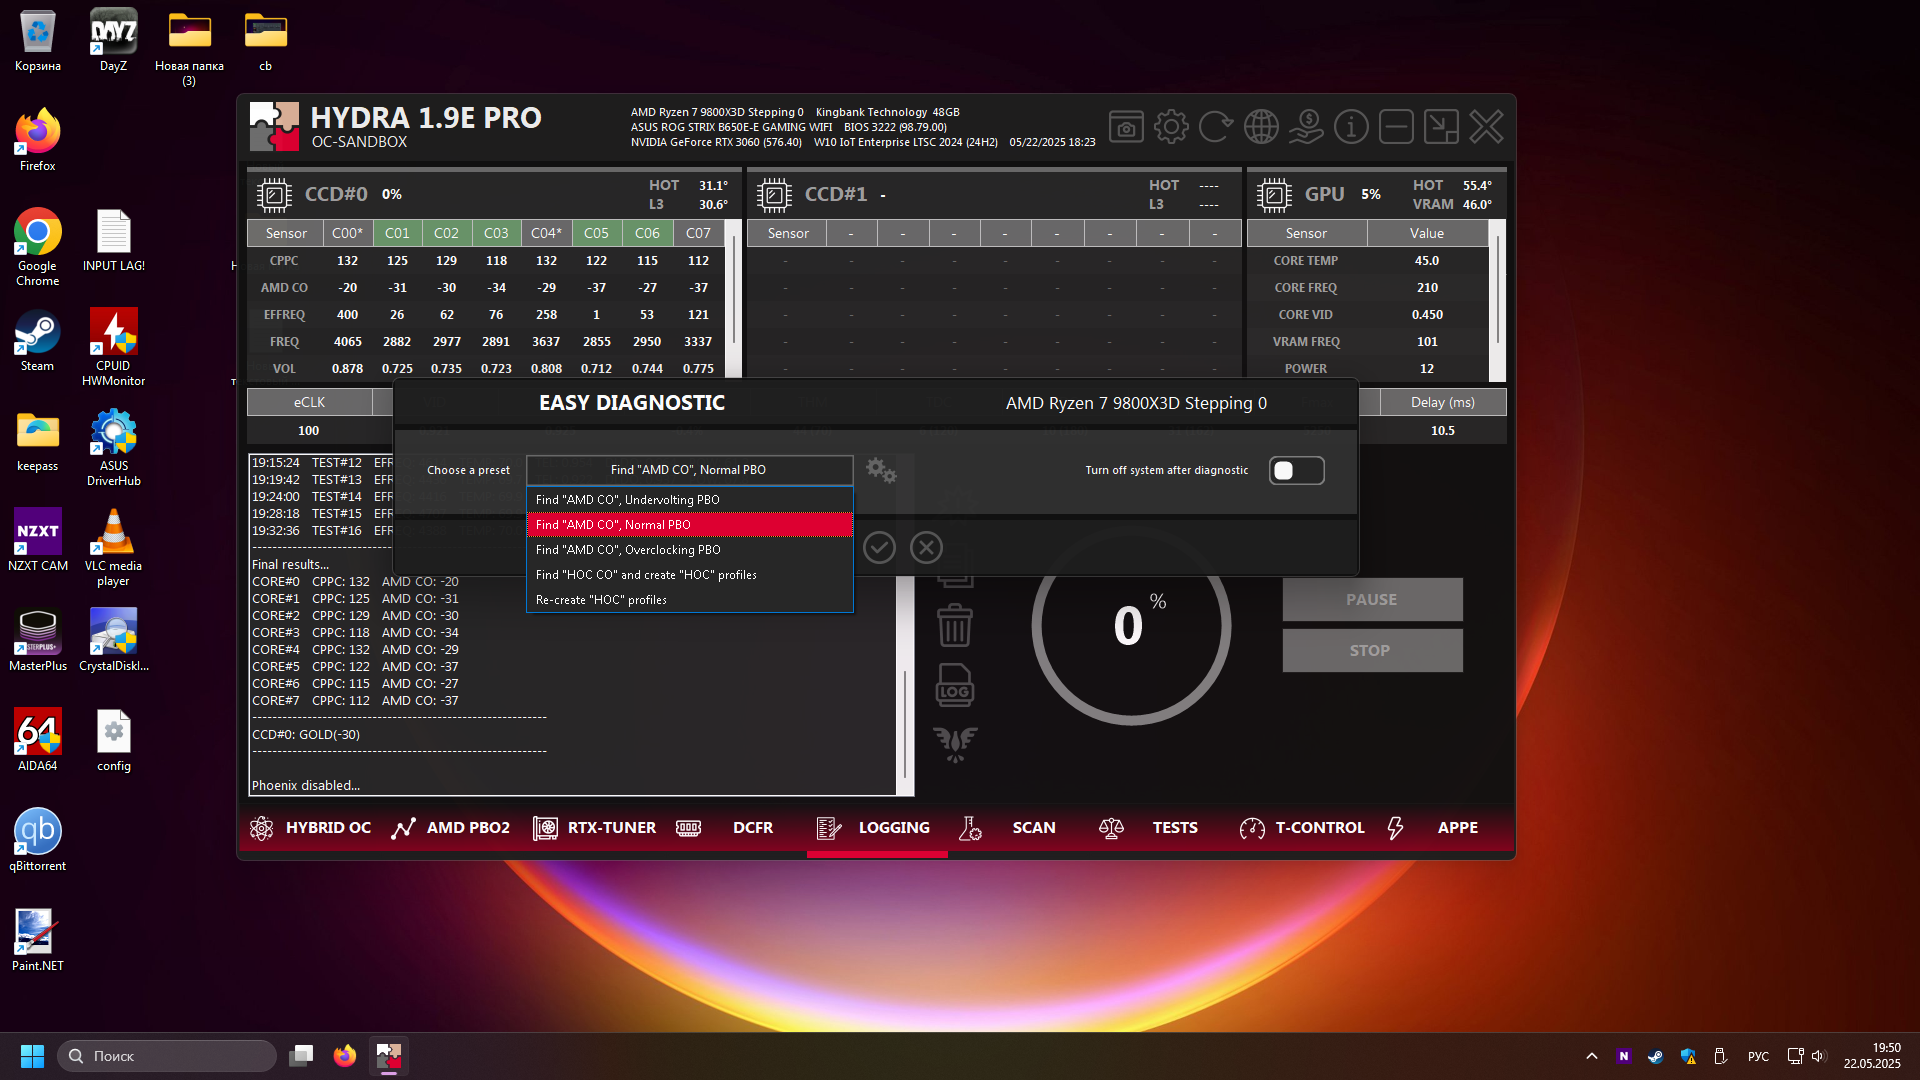Click the log panel vertical scrollbar
This screenshot has height=1080, width=1920.
(905, 720)
